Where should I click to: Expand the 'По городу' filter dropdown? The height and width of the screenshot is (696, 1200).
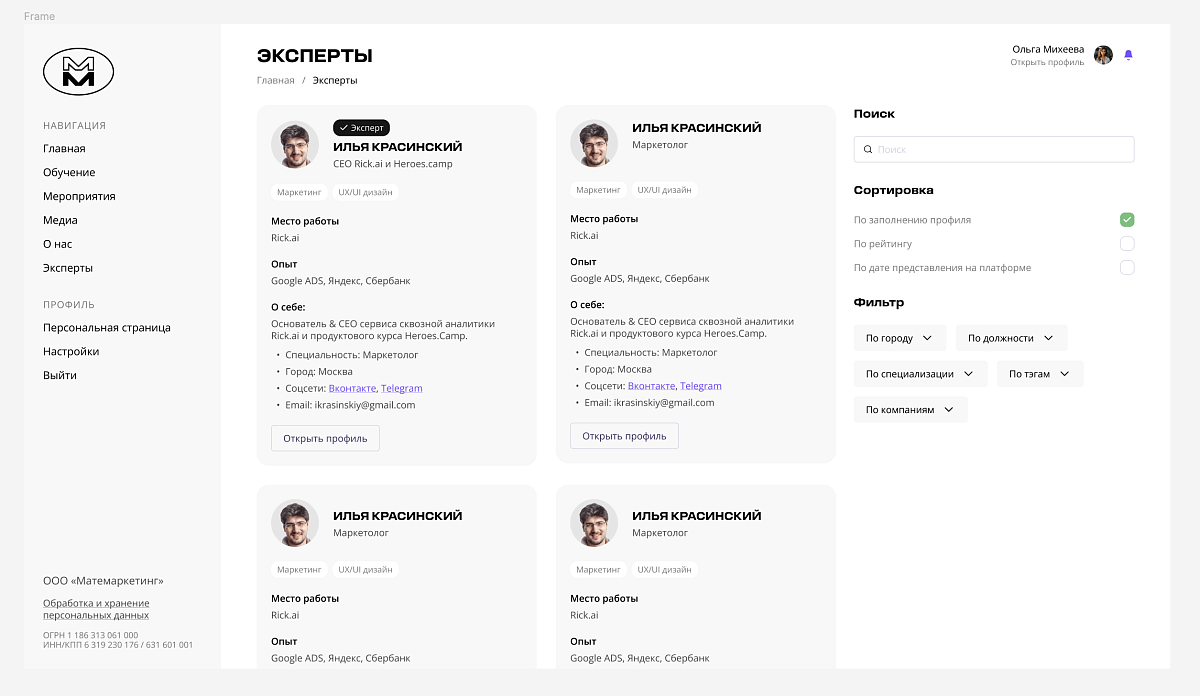[x=899, y=338]
